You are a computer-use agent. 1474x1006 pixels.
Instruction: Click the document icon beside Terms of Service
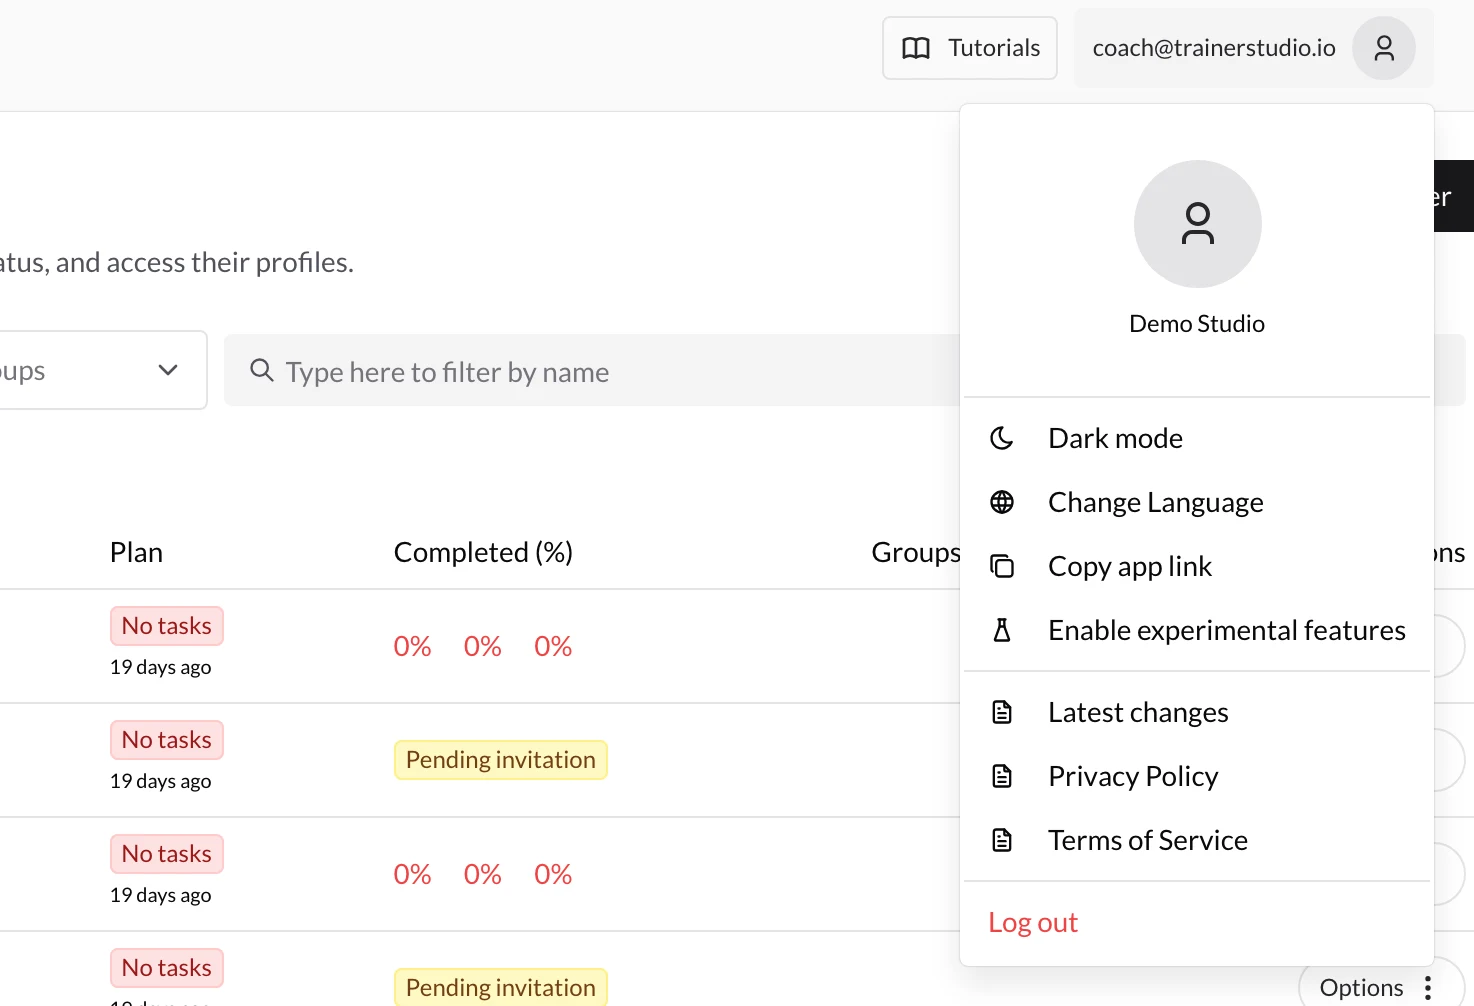point(1002,840)
